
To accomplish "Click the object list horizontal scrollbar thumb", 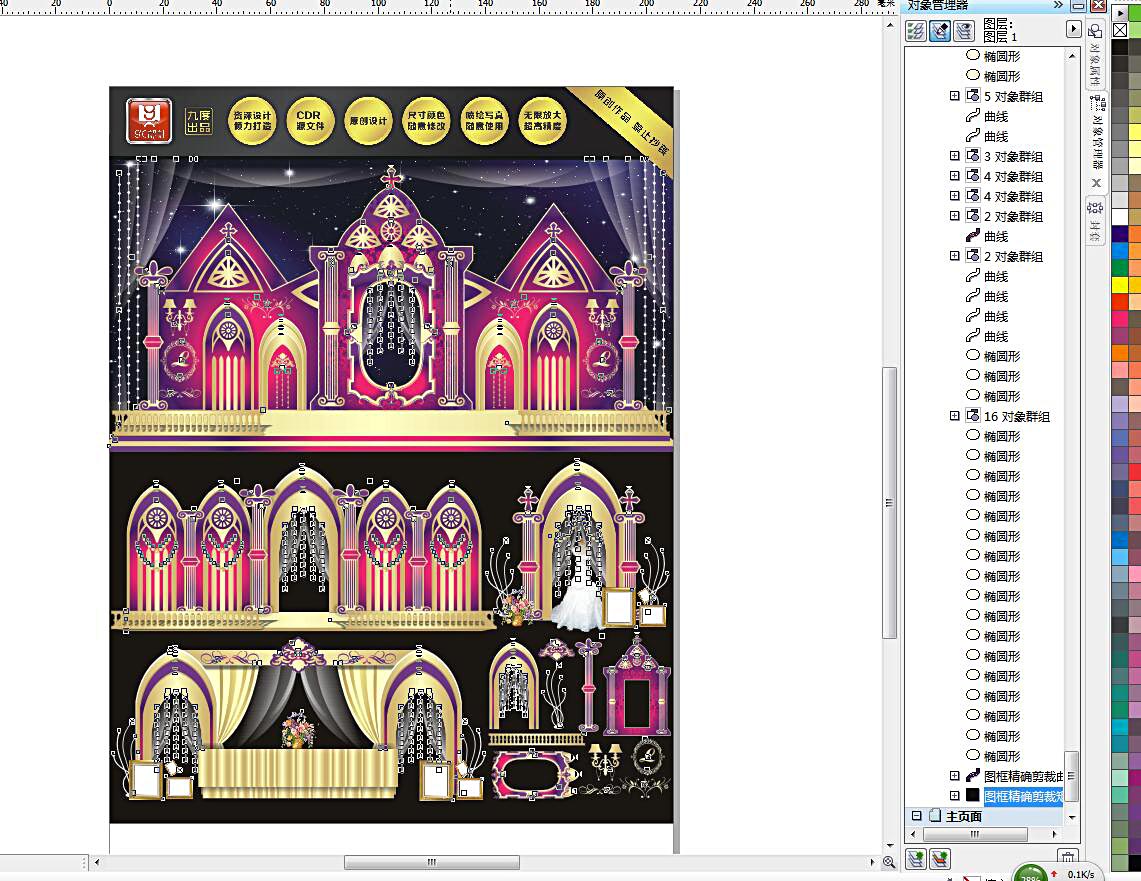I will (x=974, y=834).
